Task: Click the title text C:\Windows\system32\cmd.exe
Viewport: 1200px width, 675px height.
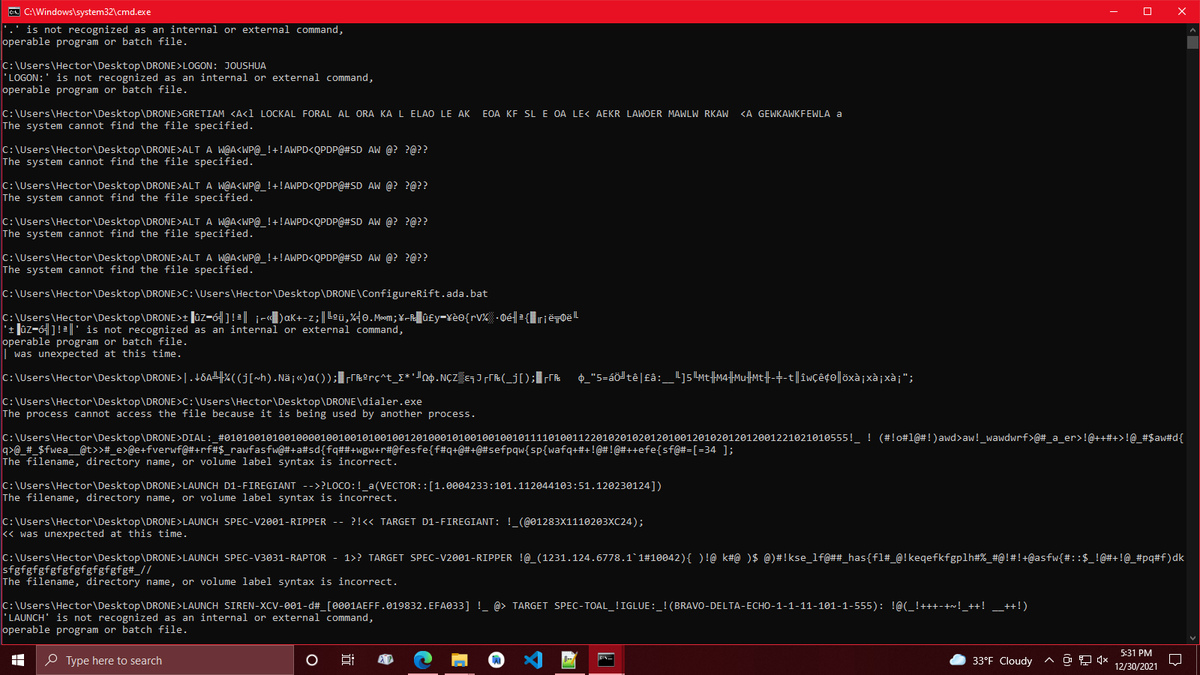Action: (x=87, y=10)
